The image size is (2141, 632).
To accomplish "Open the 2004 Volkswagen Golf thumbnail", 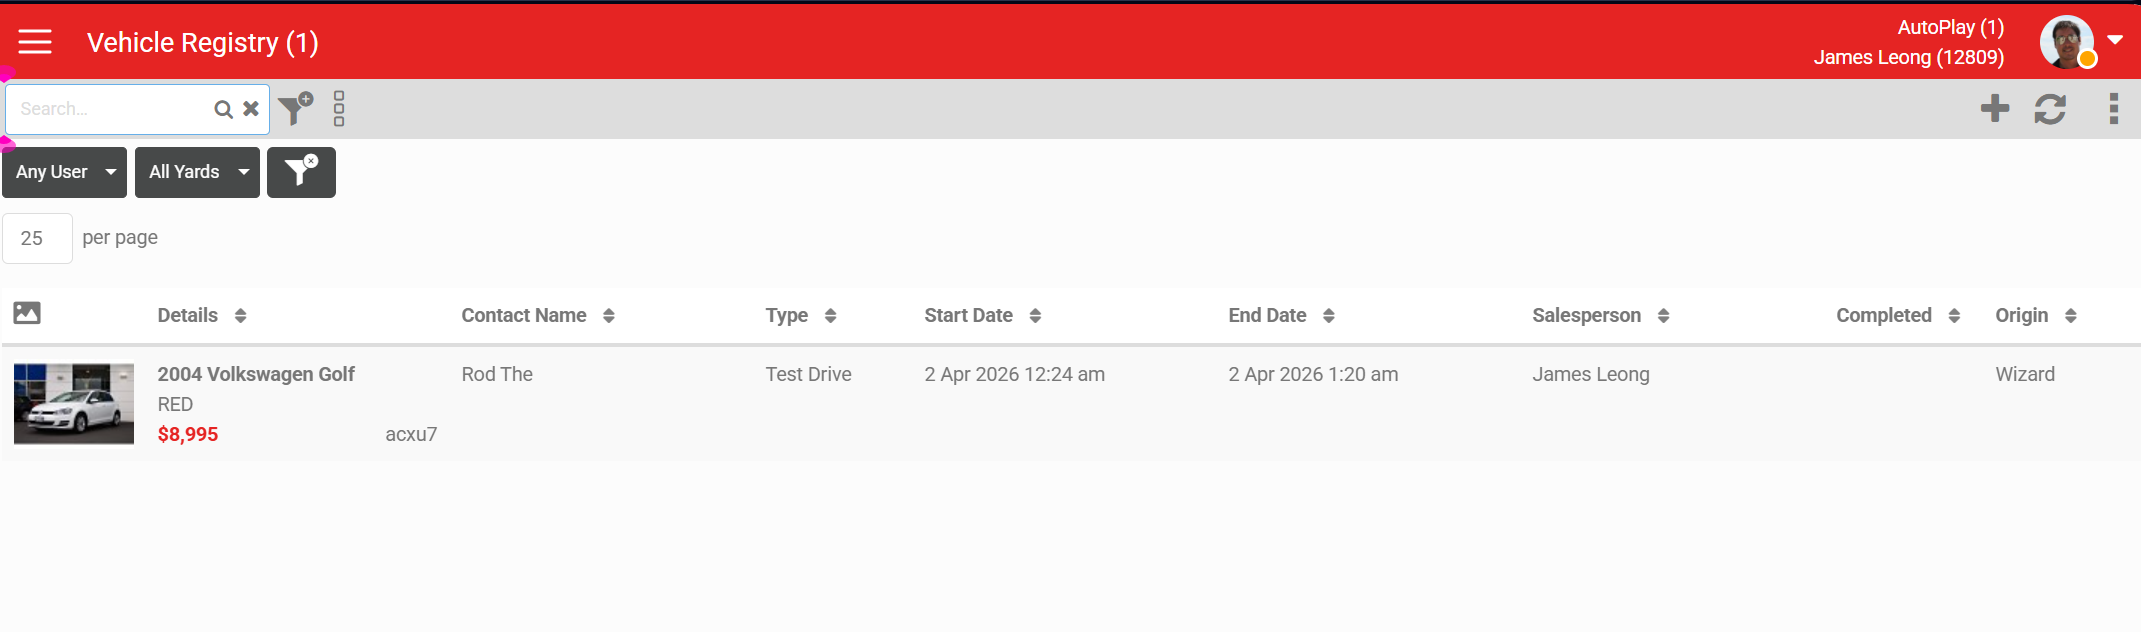I will (74, 404).
